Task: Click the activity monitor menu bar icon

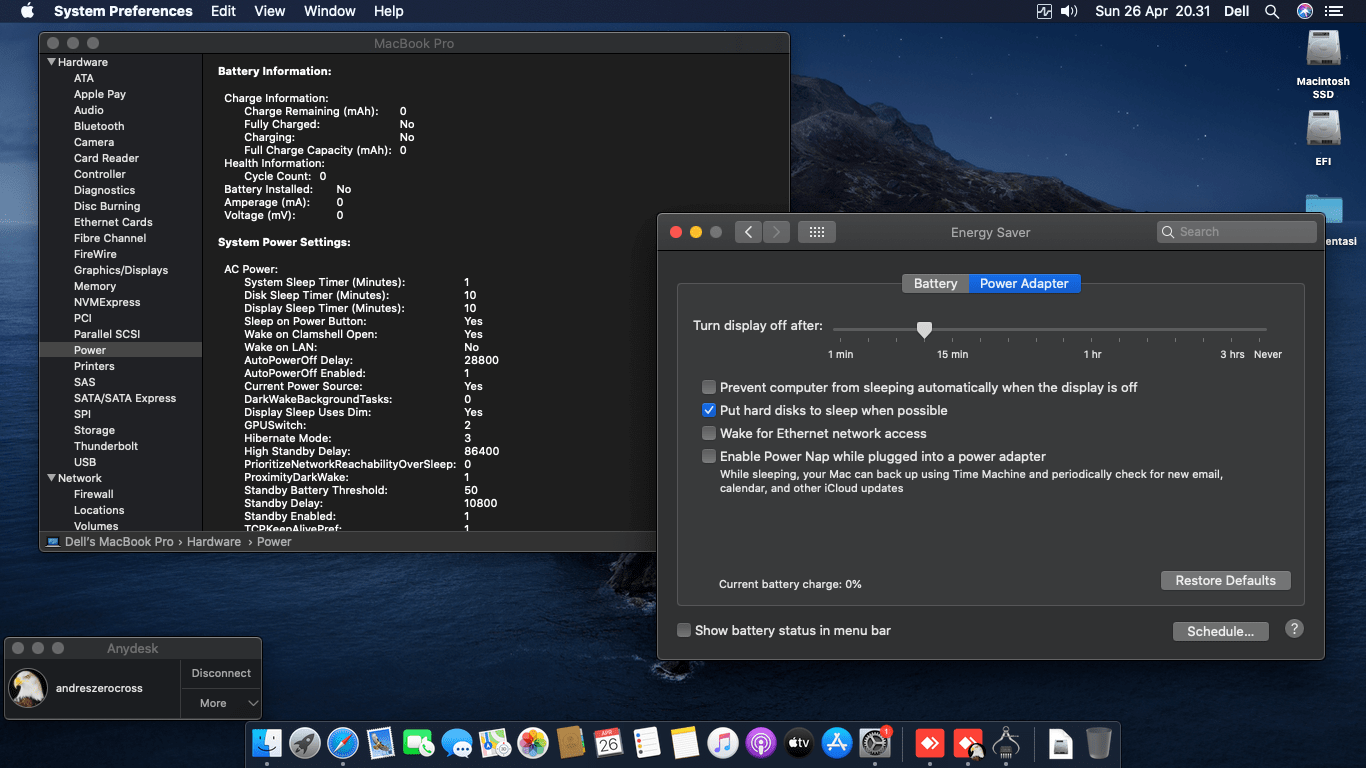Action: (x=1045, y=11)
